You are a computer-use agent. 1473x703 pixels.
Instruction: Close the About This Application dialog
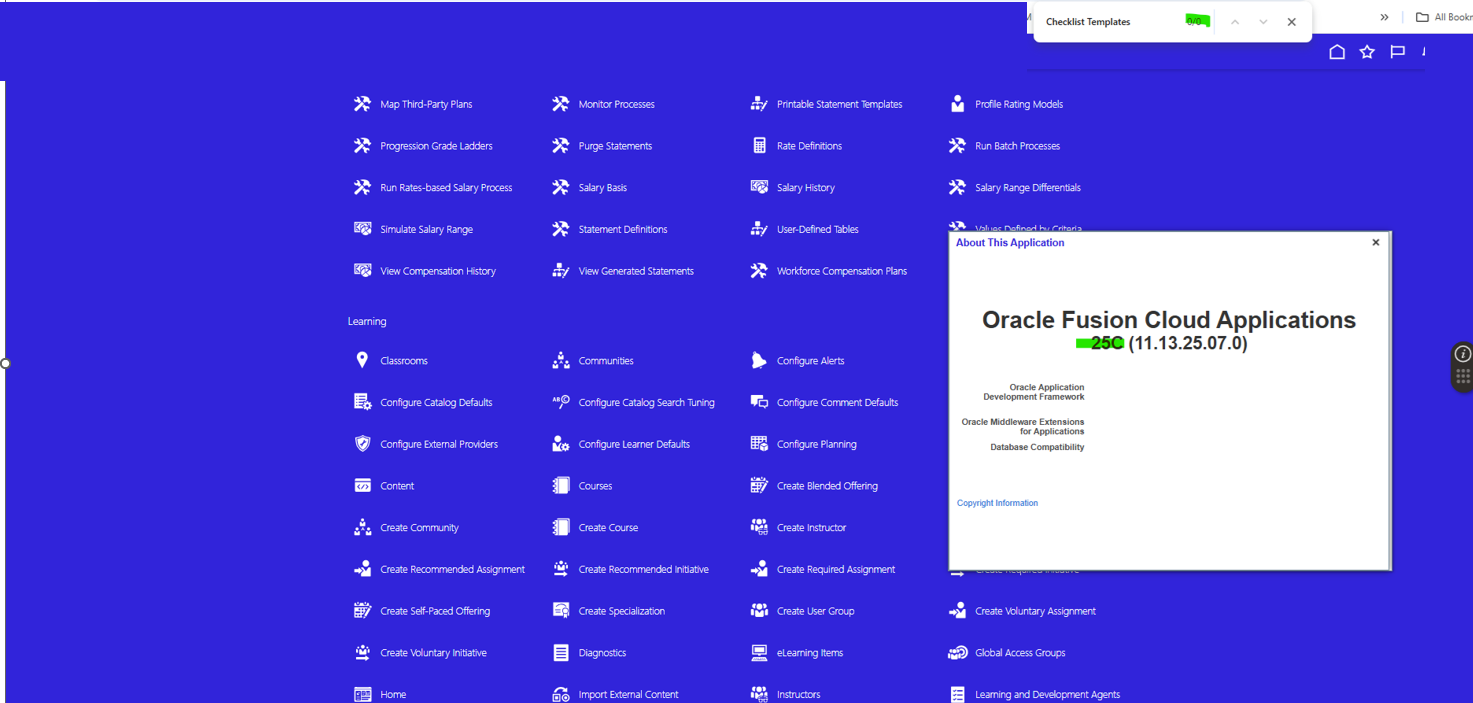coord(1376,242)
